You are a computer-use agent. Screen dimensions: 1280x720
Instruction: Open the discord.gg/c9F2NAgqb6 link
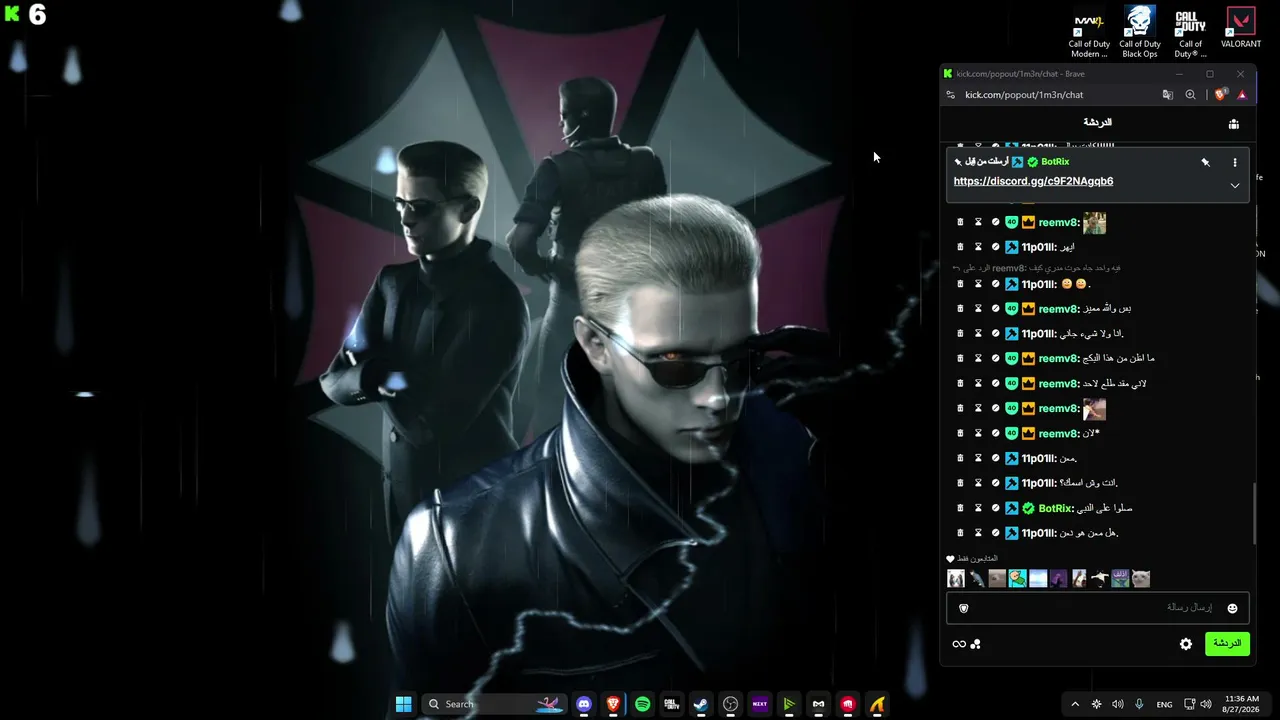coord(1033,181)
